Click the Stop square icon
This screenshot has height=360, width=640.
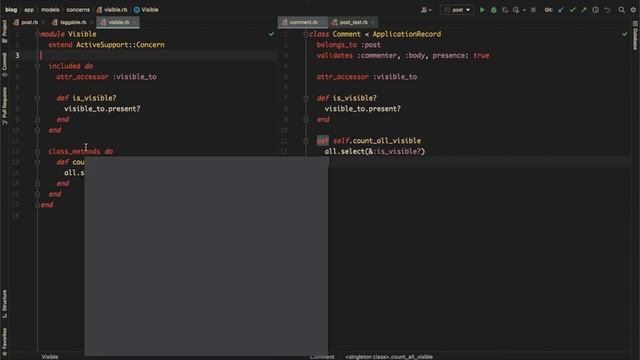click(533, 10)
